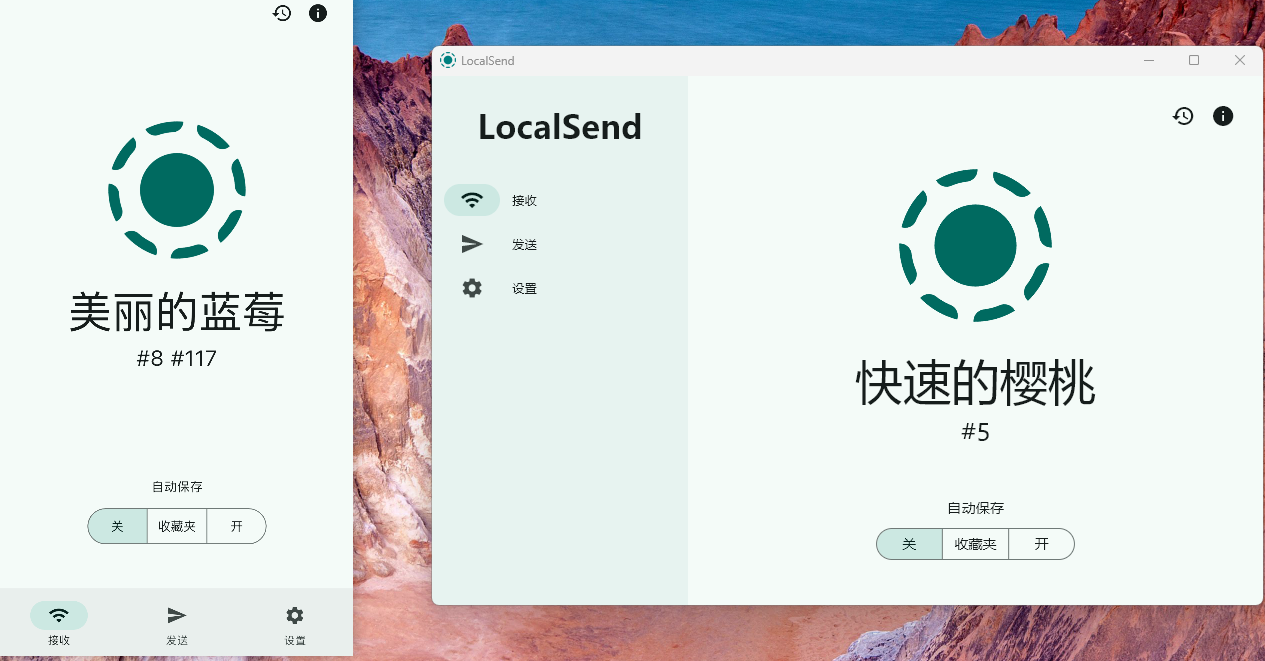Set auto-save to 收藏夹 in the left window
1265x661 pixels.
176,526
